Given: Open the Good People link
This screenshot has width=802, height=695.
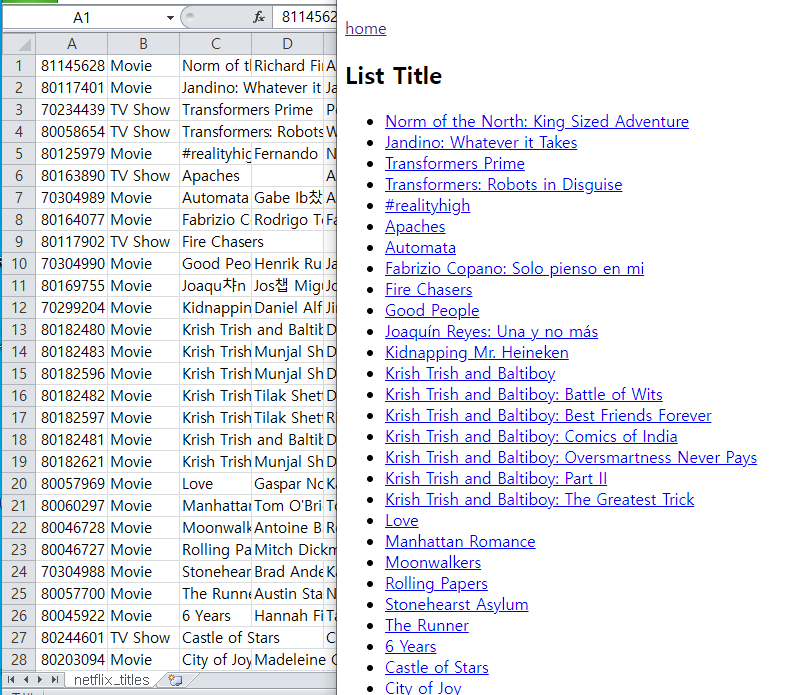Looking at the screenshot, I should point(432,310).
